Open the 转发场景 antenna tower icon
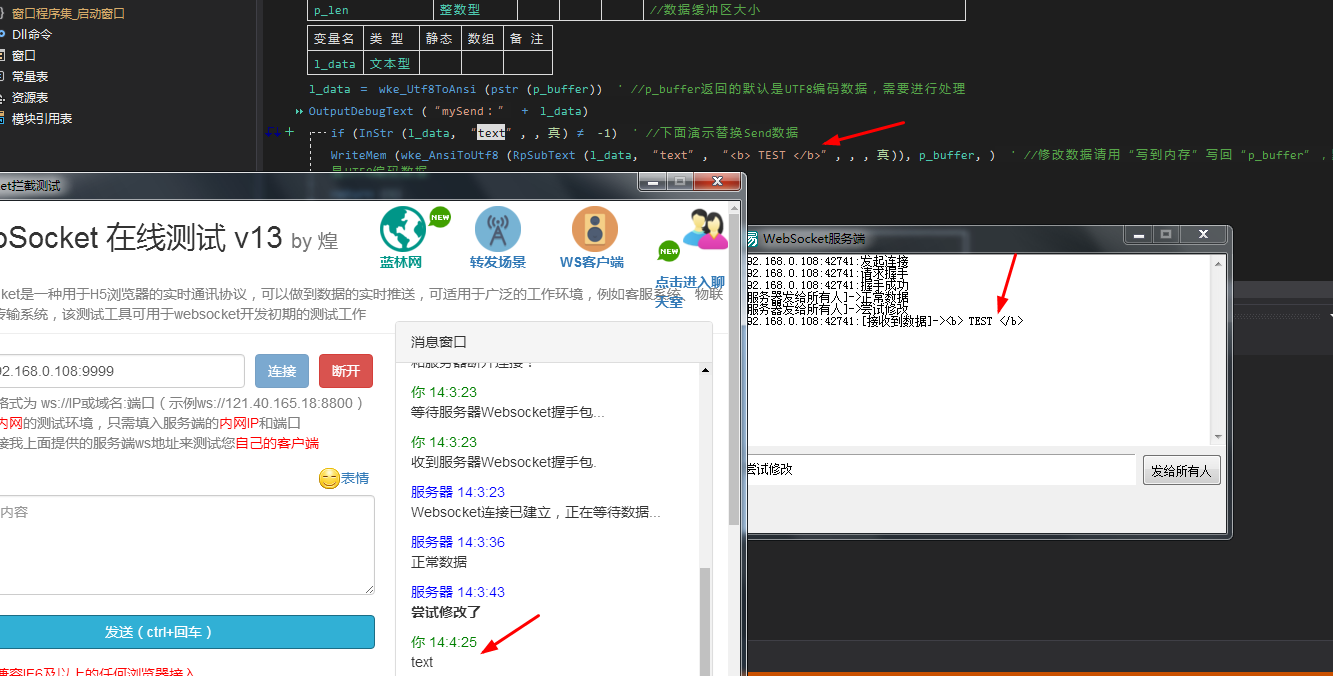The width and height of the screenshot is (1333, 676). (x=497, y=230)
